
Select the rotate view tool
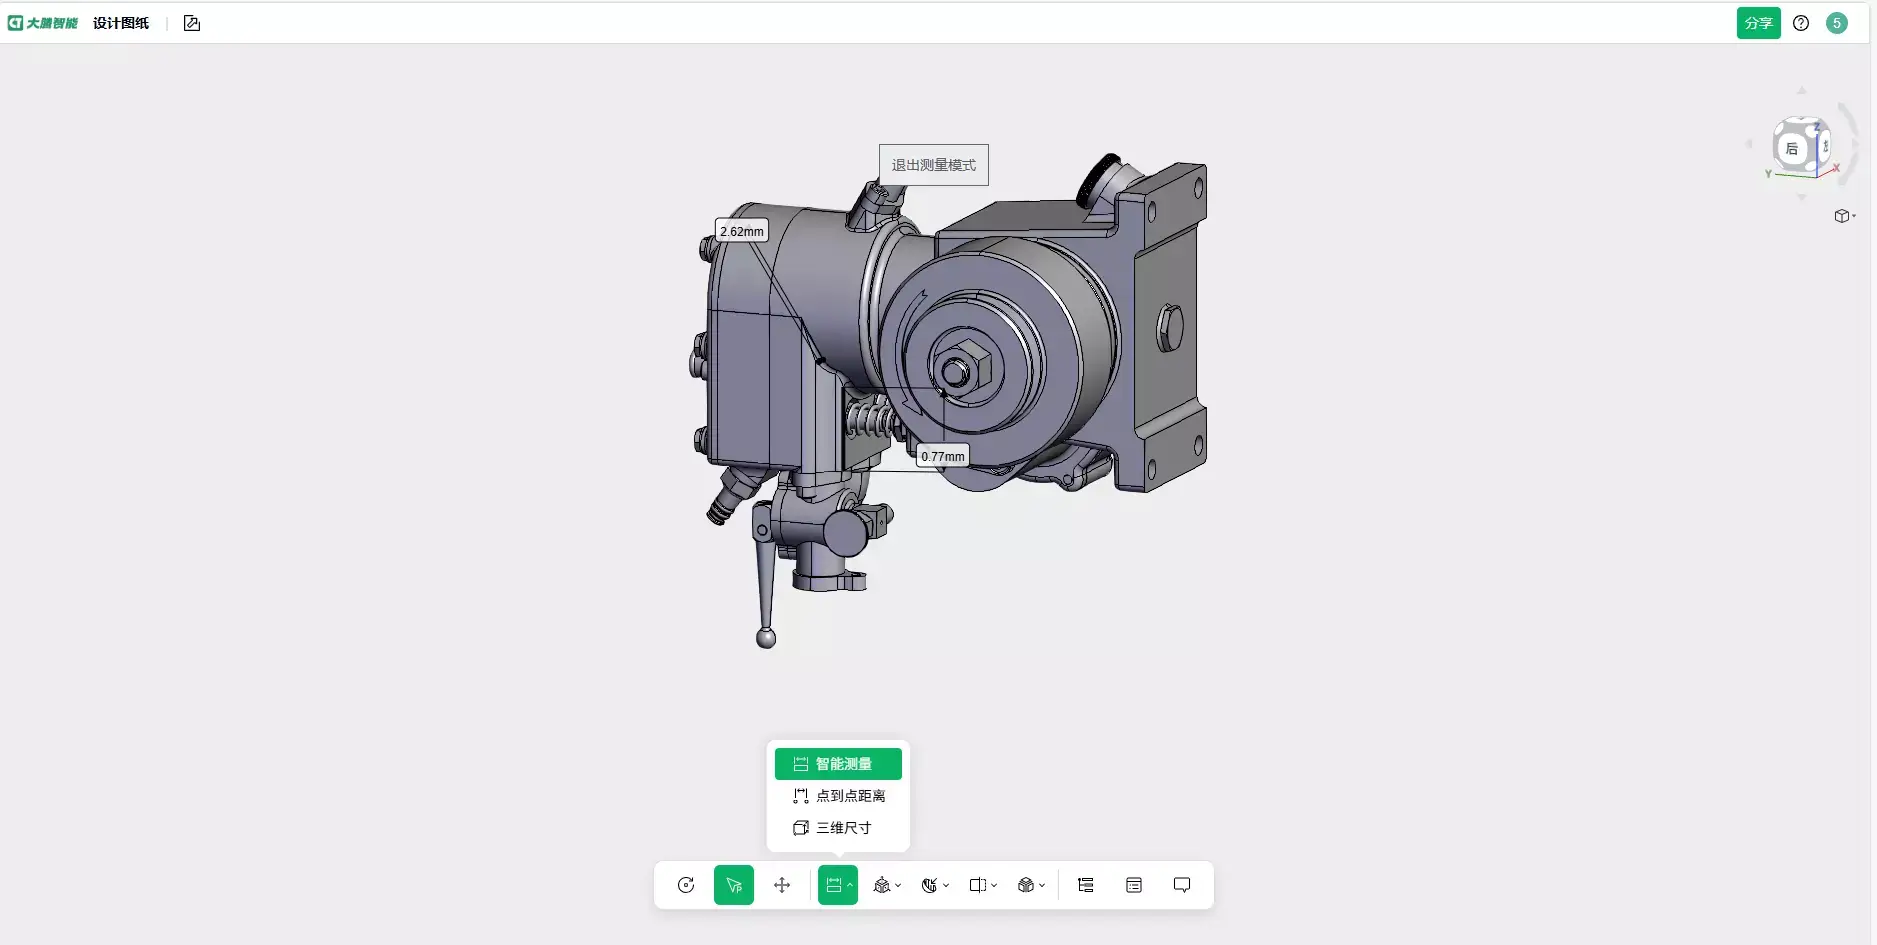(x=685, y=885)
